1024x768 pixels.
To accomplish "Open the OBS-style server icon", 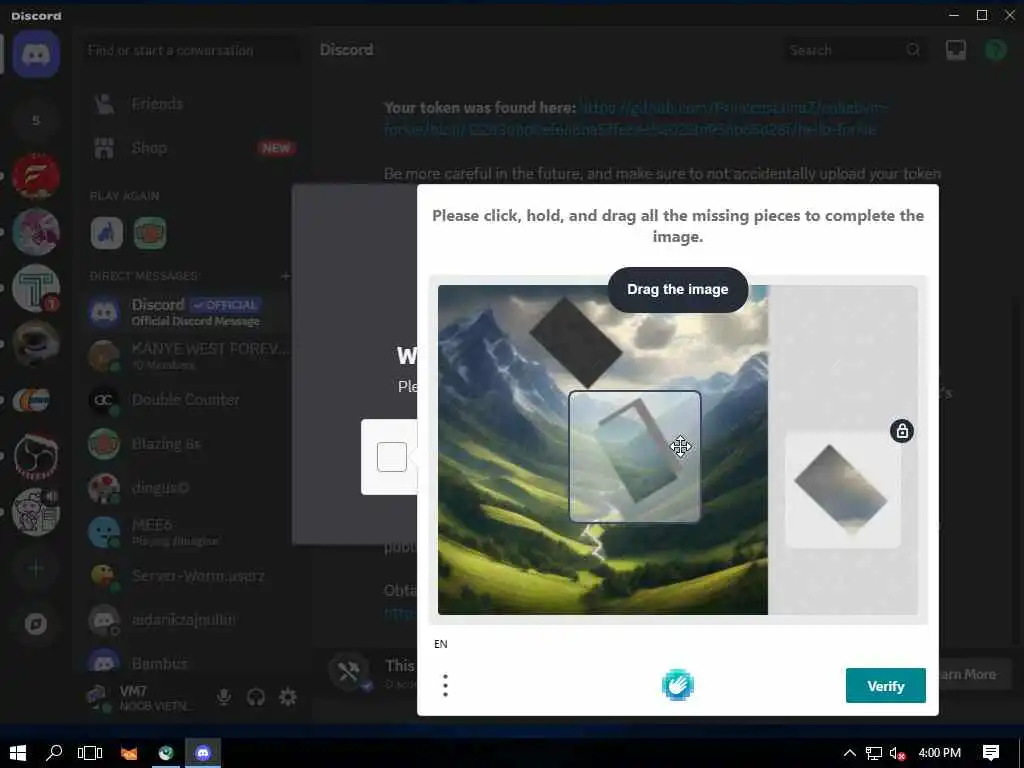I will [36, 456].
